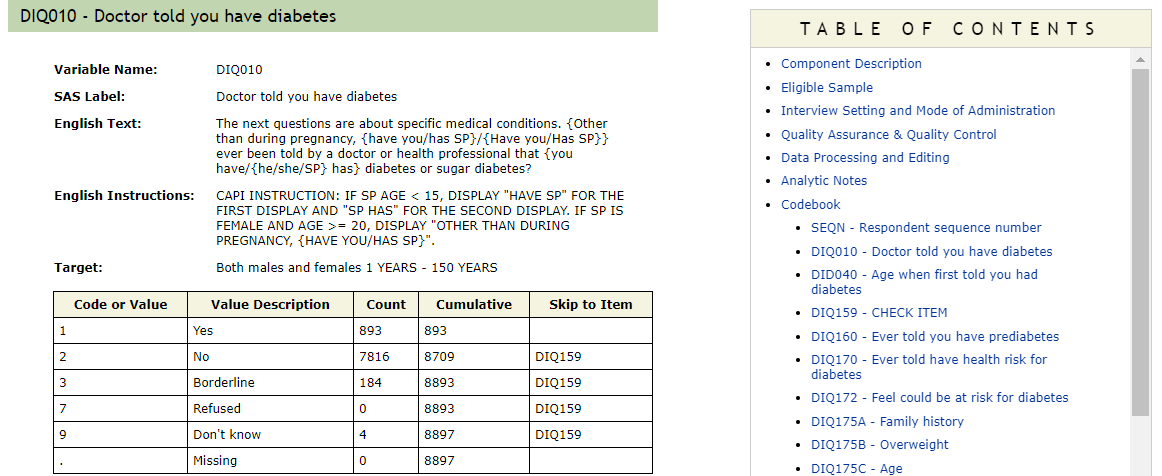Viewport: 1162px width, 476px height.
Task: Jump to DIQ160 - Ever told prediabetes
Action: (934, 337)
